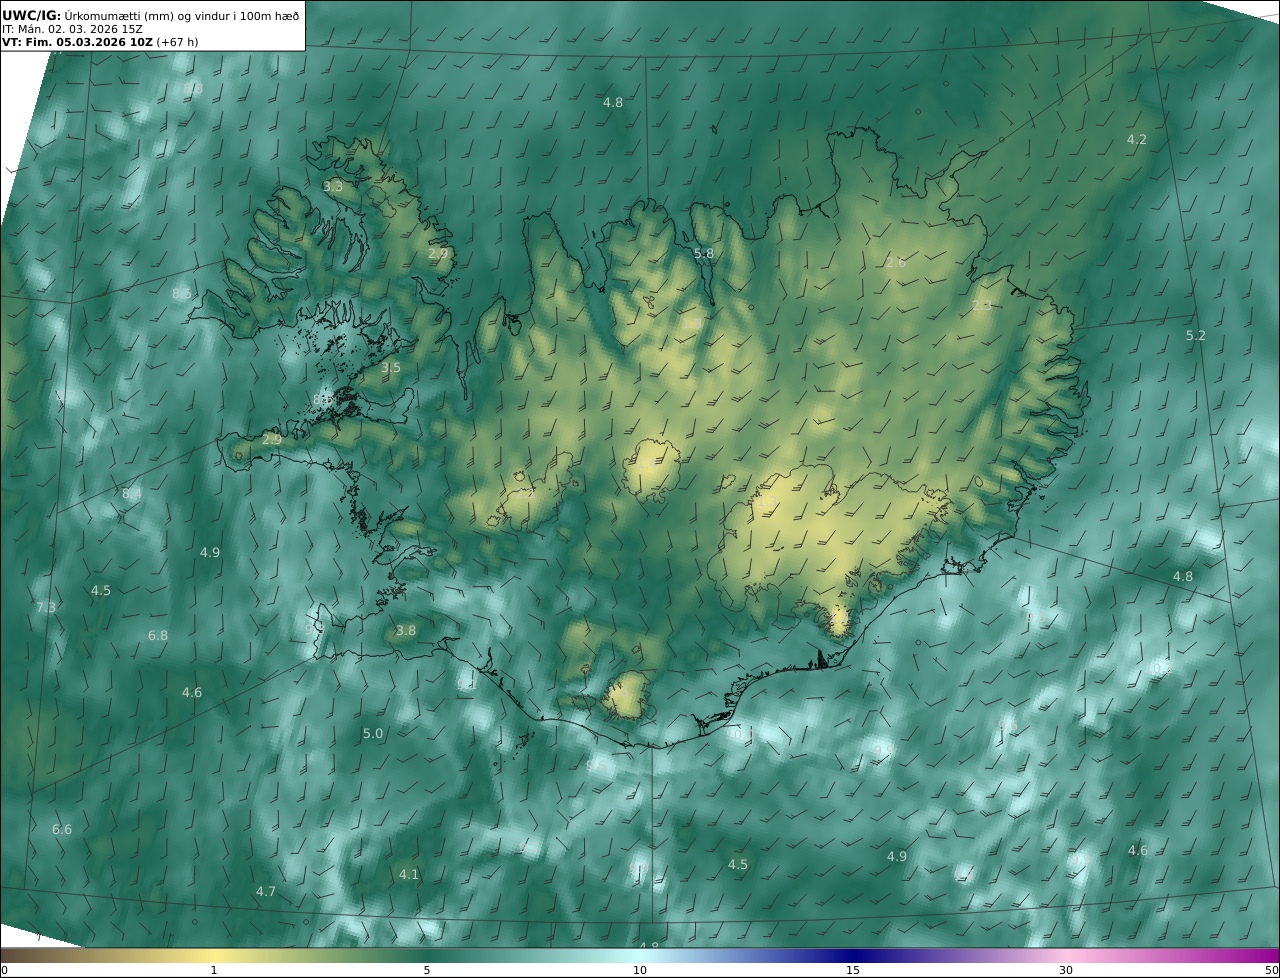Click the 7.3 value label

[46, 607]
